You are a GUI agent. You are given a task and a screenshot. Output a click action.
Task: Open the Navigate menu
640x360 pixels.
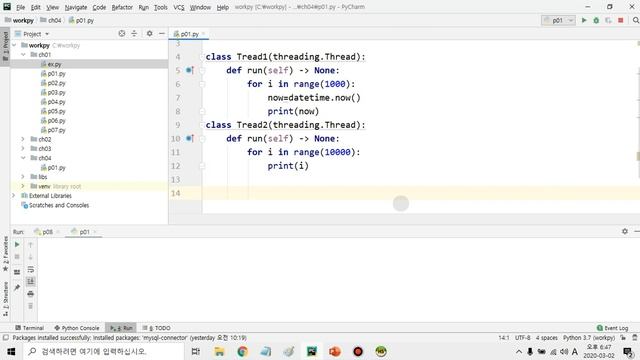tap(76, 7)
